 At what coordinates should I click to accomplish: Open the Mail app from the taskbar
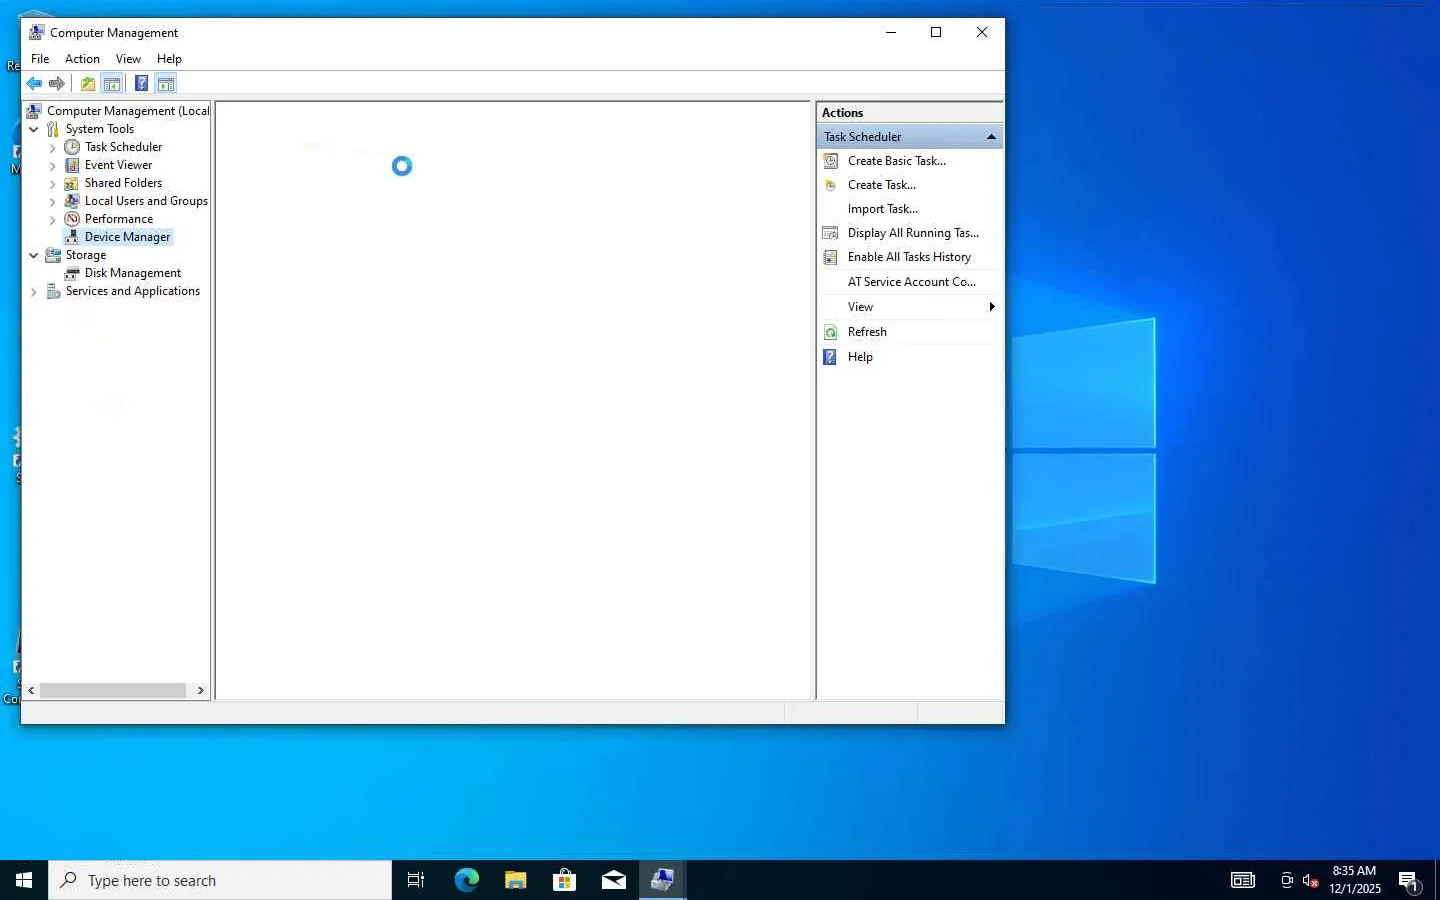coord(613,880)
